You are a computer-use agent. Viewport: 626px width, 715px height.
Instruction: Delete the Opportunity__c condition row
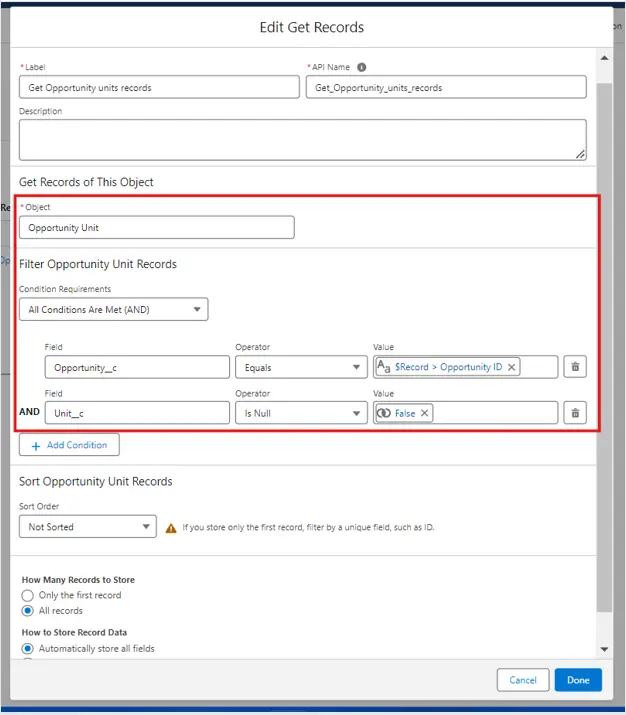575,367
